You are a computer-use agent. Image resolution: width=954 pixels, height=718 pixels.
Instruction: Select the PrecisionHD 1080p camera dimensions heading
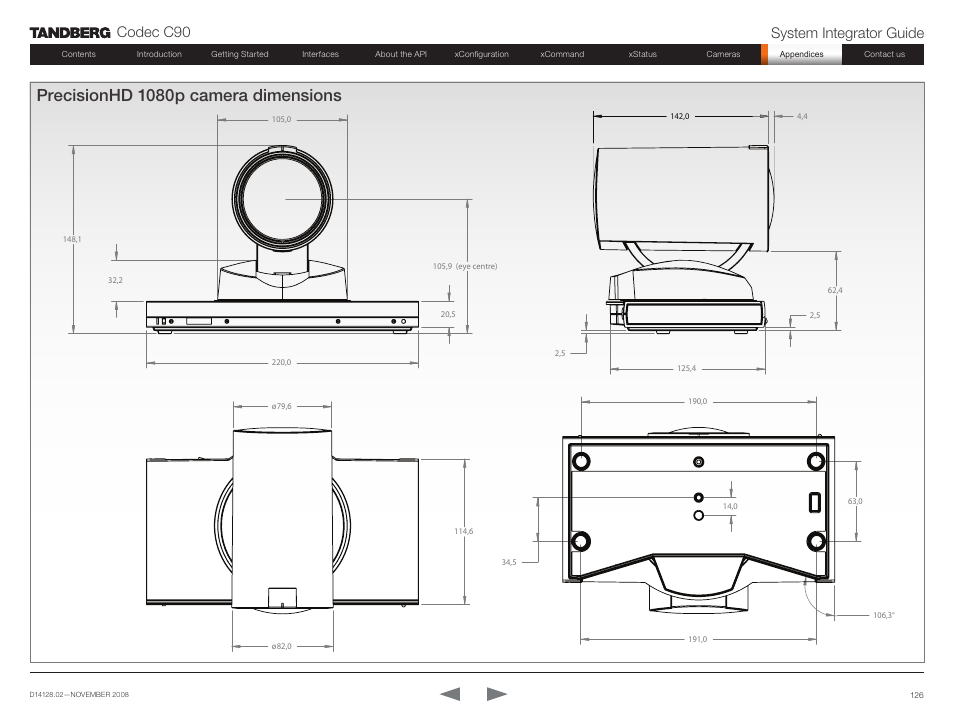tap(189, 96)
